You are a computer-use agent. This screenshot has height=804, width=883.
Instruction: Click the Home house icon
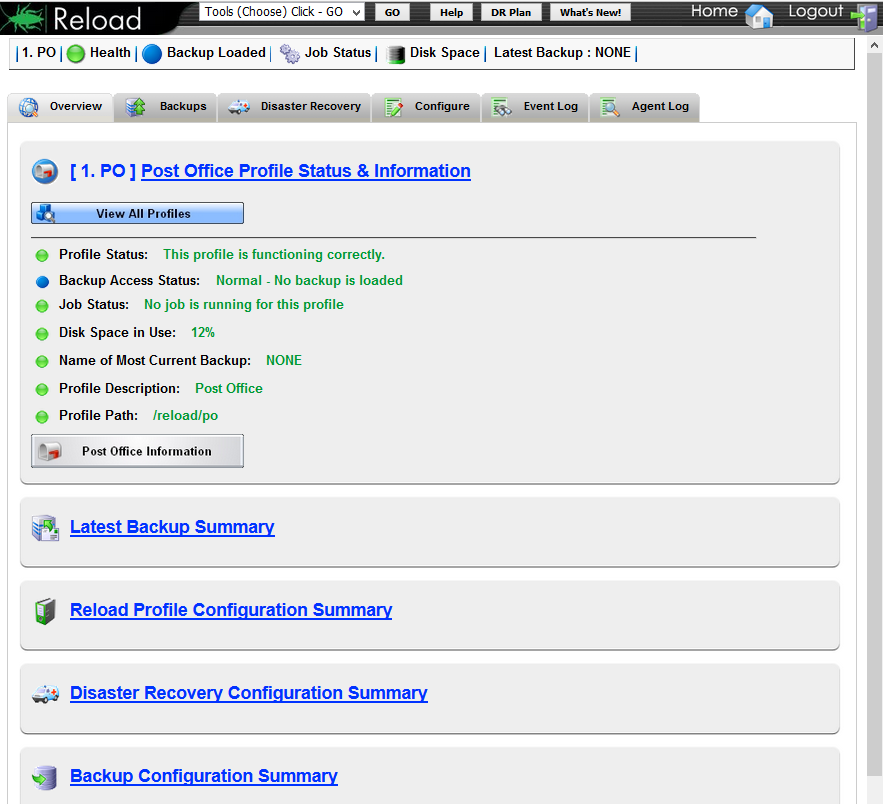pyautogui.click(x=759, y=16)
